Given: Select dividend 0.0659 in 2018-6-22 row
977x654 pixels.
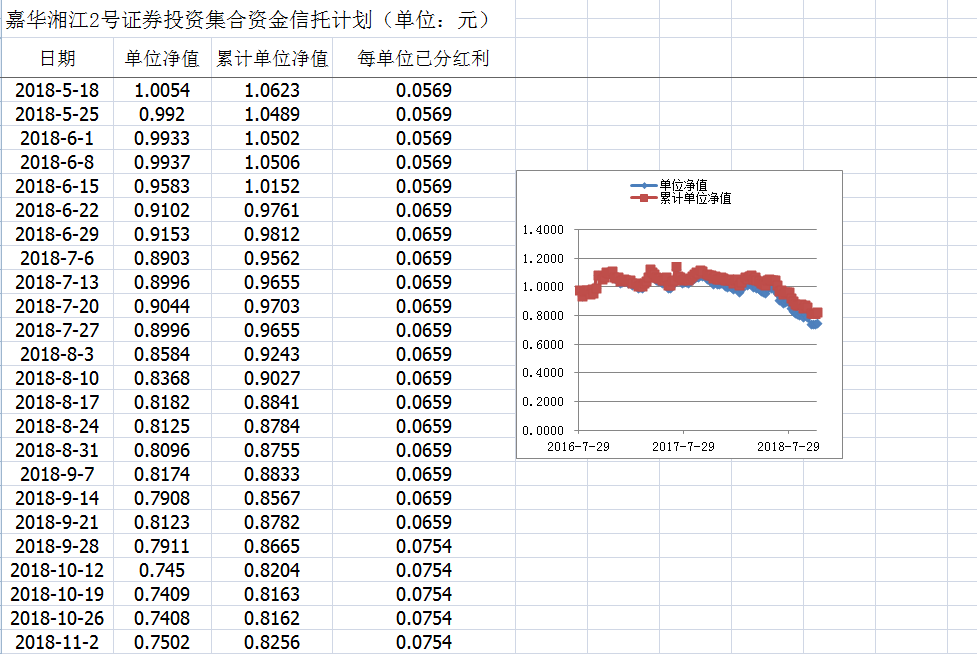Looking at the screenshot, I should (x=424, y=211).
